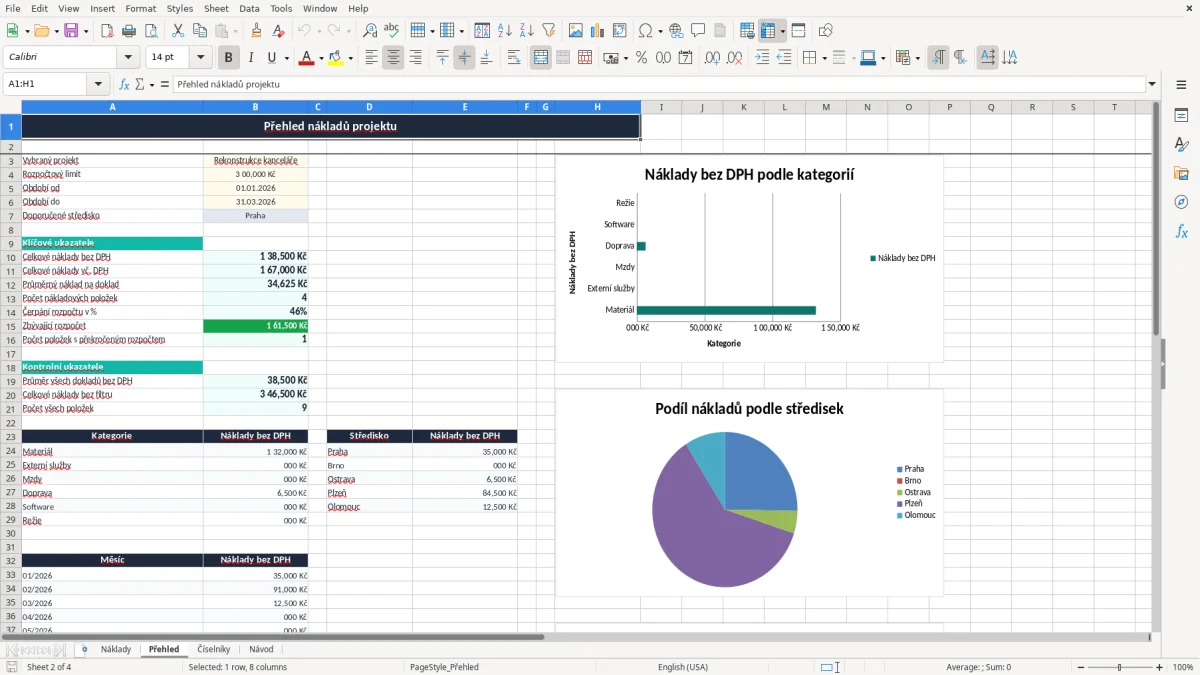Screen dimensions: 1200x675
Task: Click the formula input line
Action: (658, 85)
